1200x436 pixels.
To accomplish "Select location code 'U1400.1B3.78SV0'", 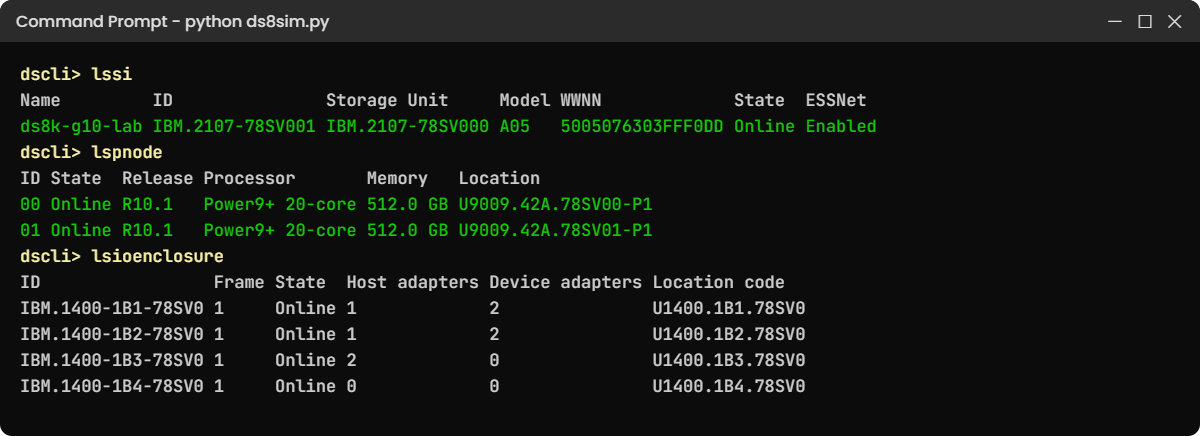I will (x=729, y=361).
